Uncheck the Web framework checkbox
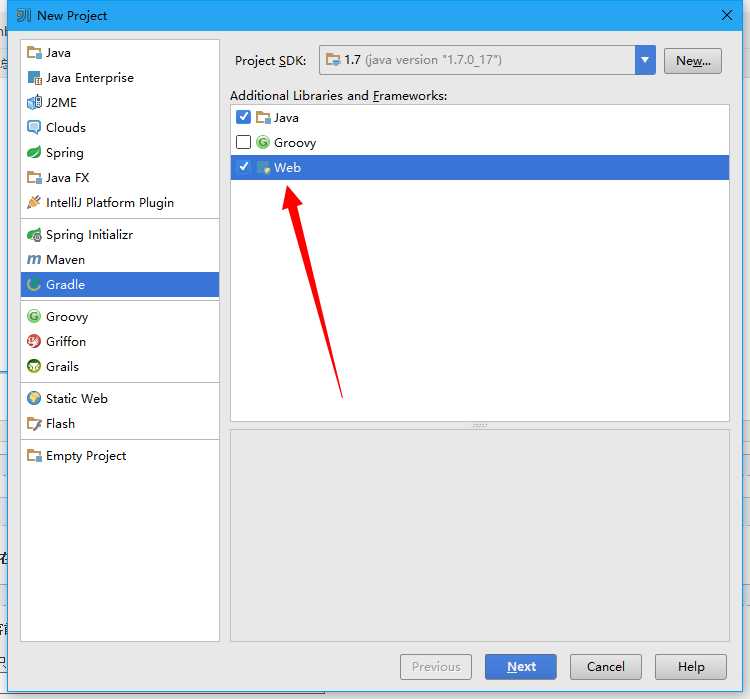Screen dimensions: 750x699 point(243,167)
